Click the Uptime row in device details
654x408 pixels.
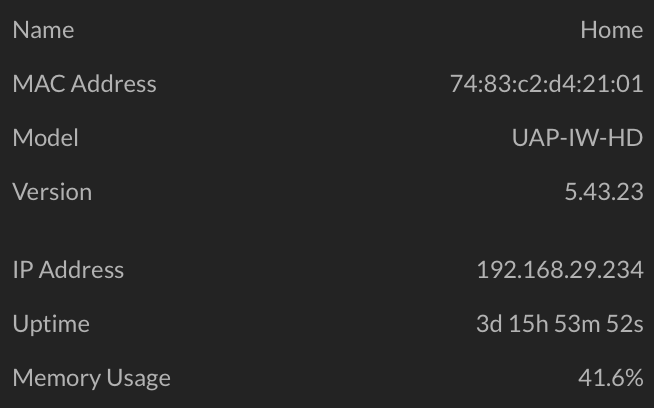[x=327, y=324]
